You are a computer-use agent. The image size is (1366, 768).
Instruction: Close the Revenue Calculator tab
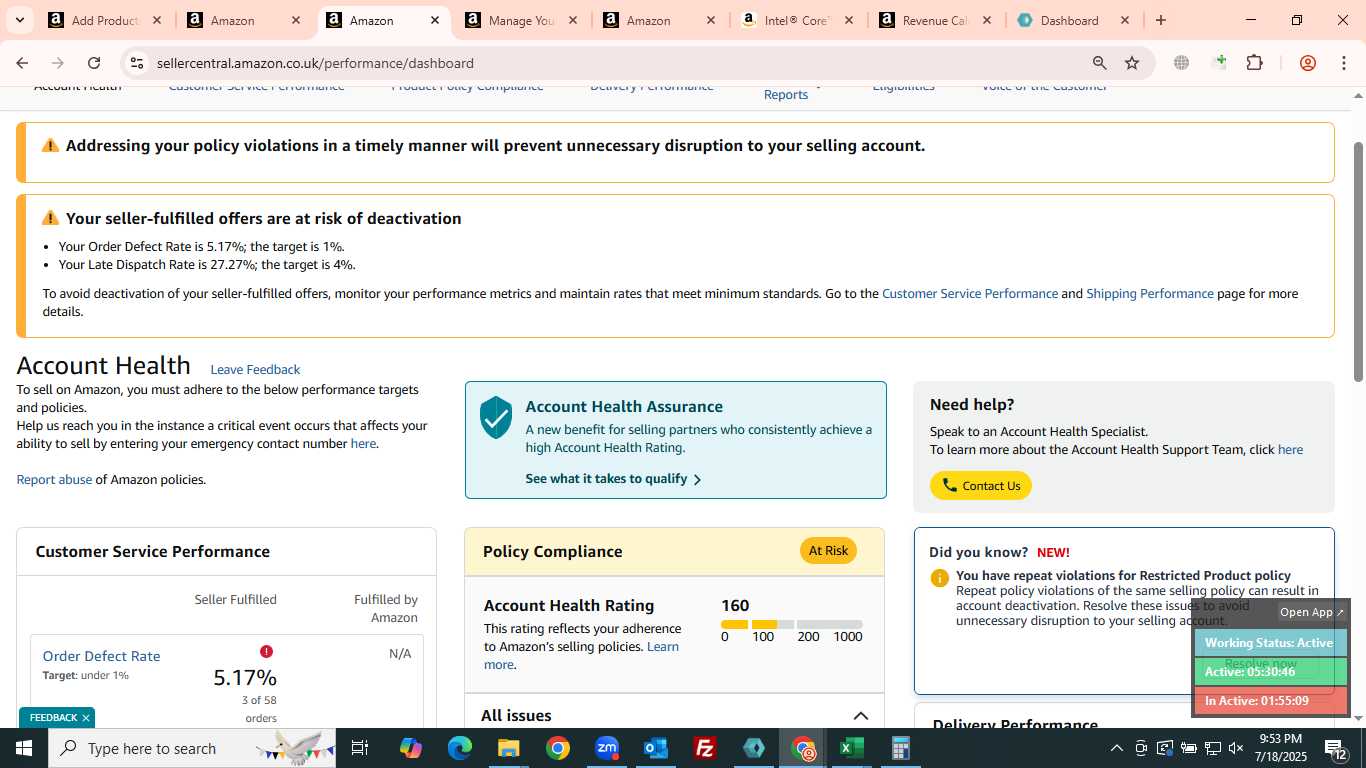tap(987, 20)
